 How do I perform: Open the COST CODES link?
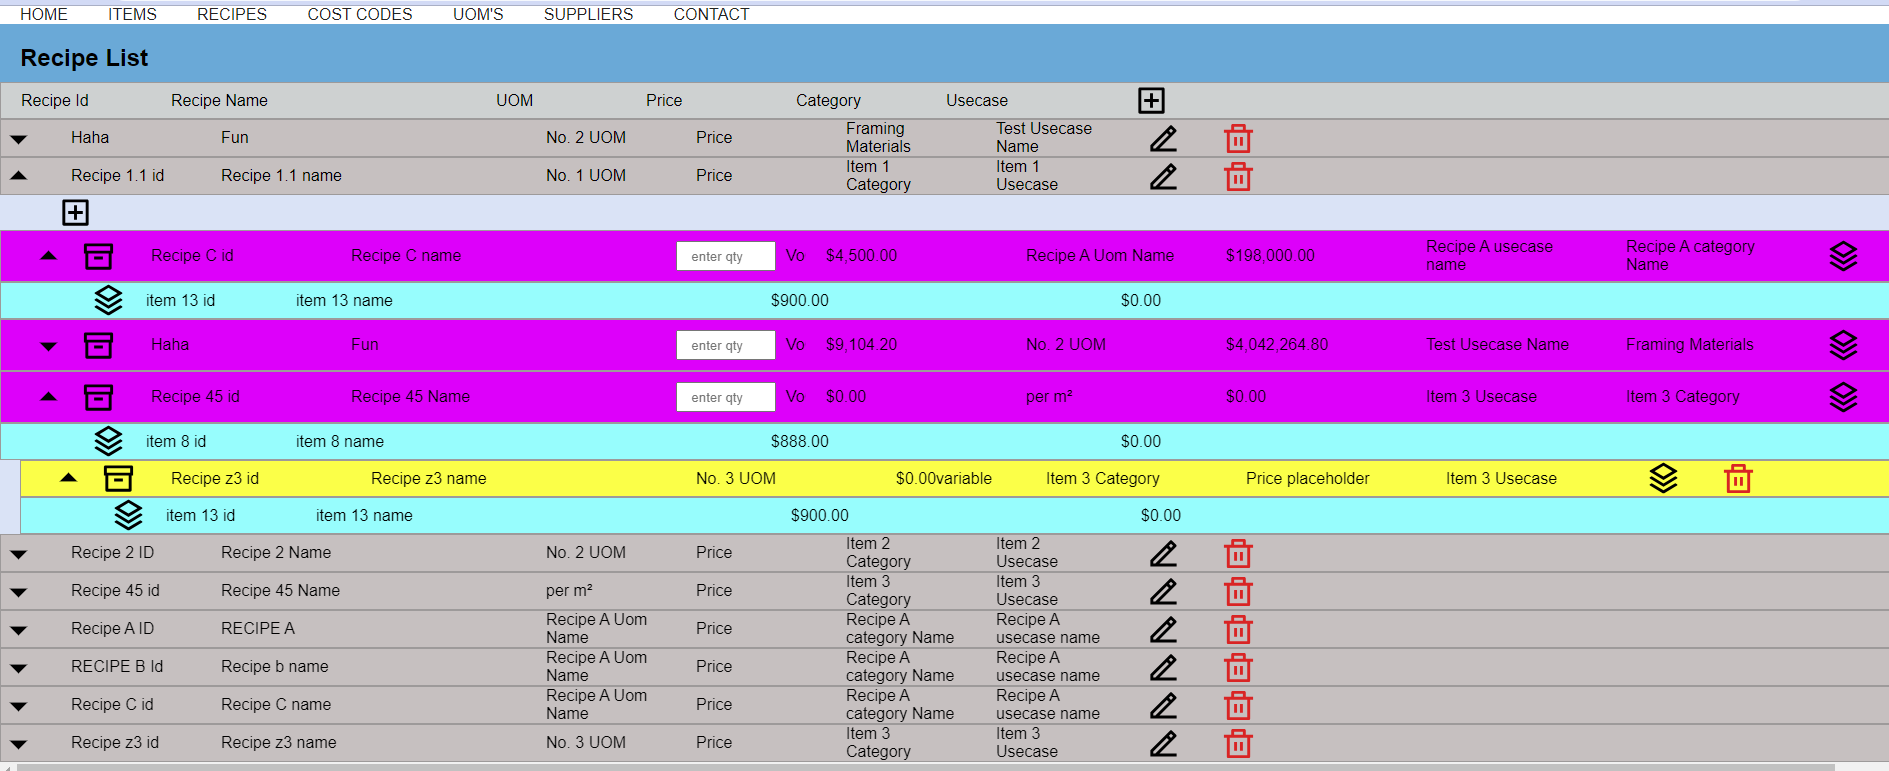(x=359, y=14)
